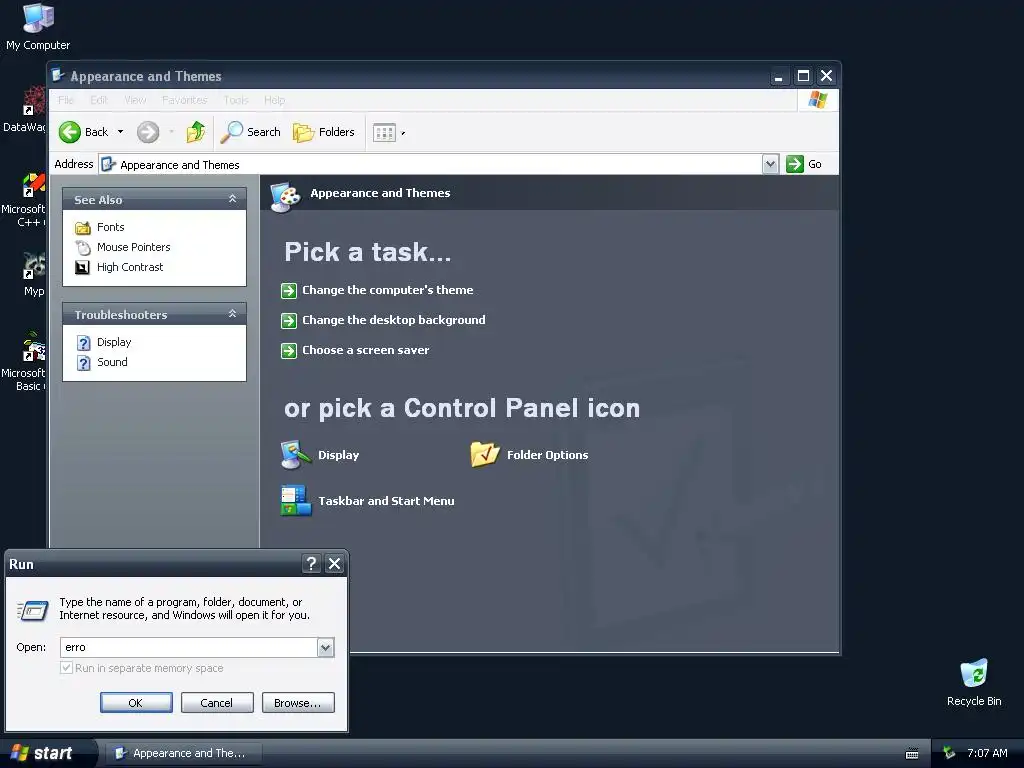Toggle the Folders pane toolbar button
The image size is (1024, 768).
(x=324, y=132)
